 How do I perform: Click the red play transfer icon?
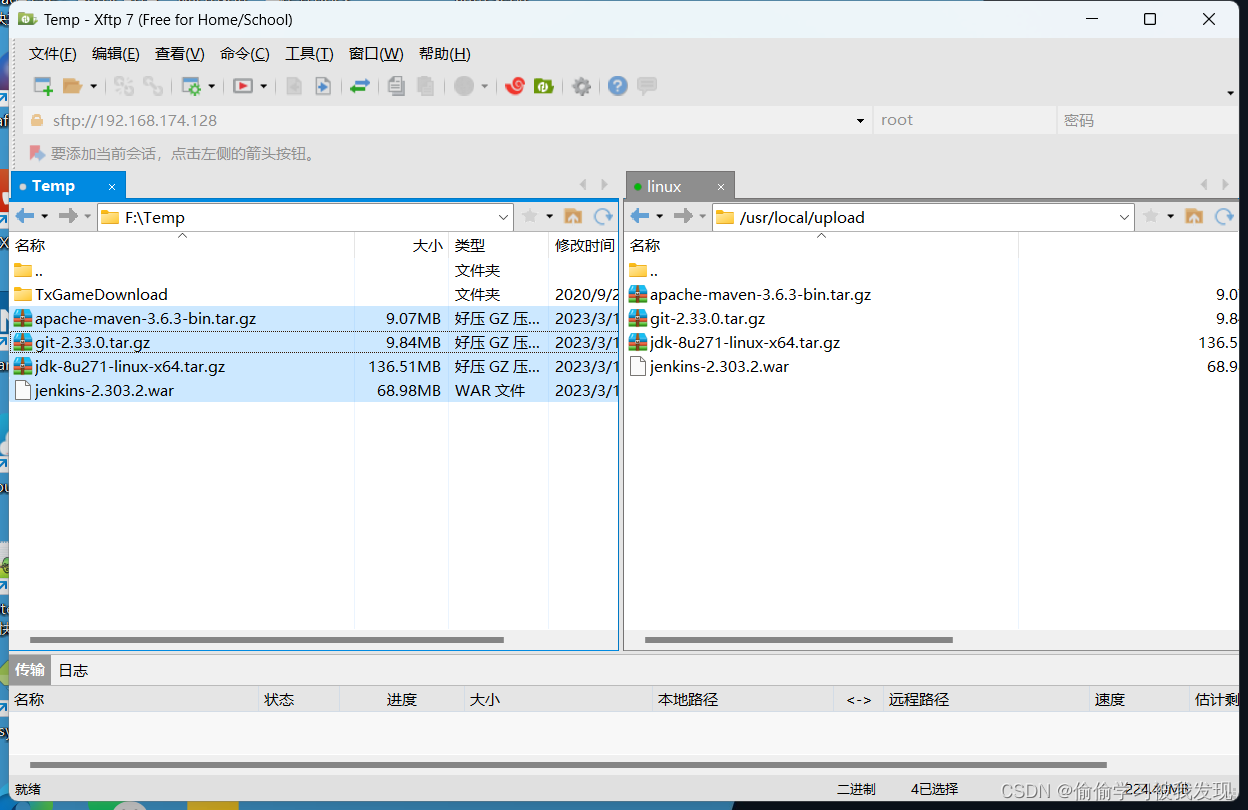242,86
